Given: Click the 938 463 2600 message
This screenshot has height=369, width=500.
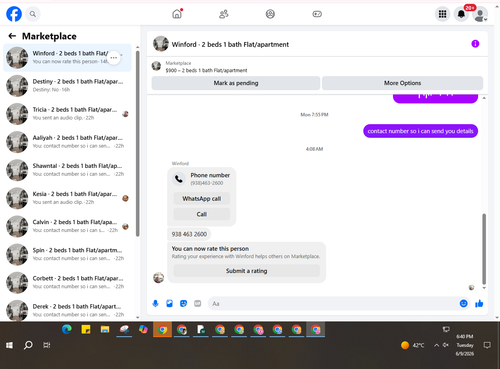Looking at the screenshot, I should (x=189, y=234).
